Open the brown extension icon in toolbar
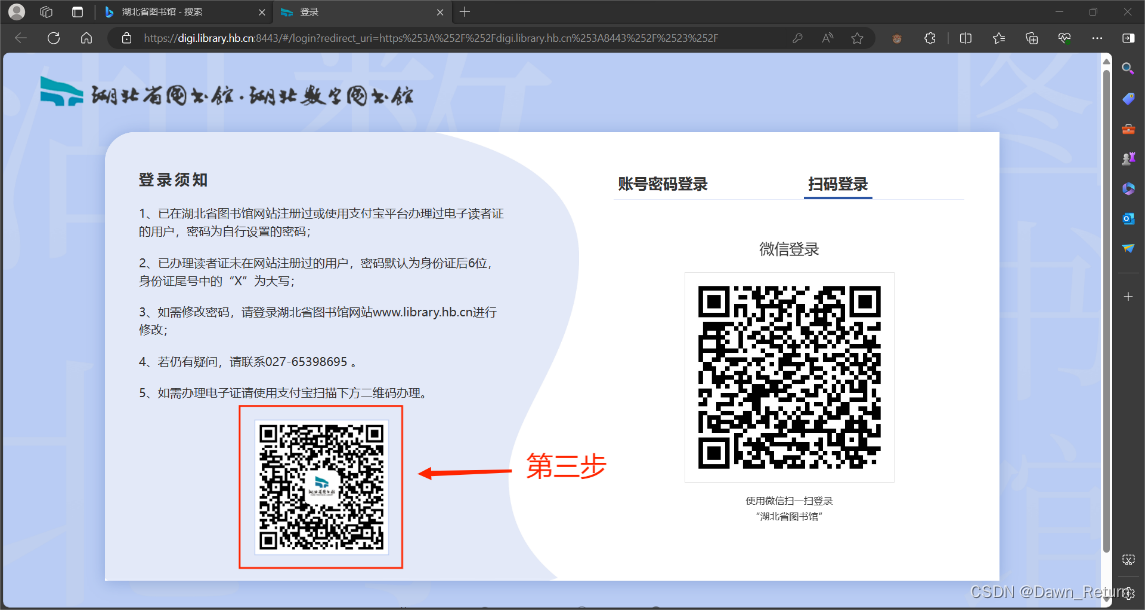This screenshot has height=610, width=1145. coord(897,38)
